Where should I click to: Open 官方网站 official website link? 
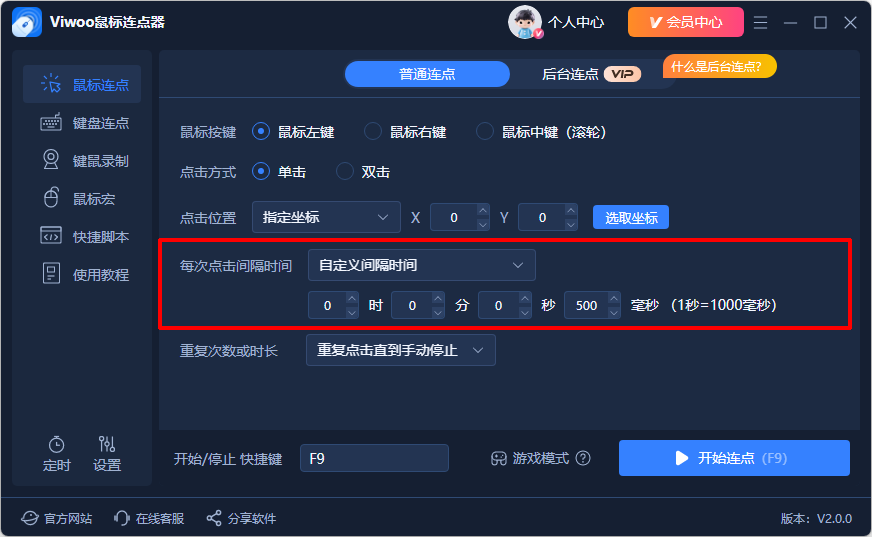click(57, 518)
